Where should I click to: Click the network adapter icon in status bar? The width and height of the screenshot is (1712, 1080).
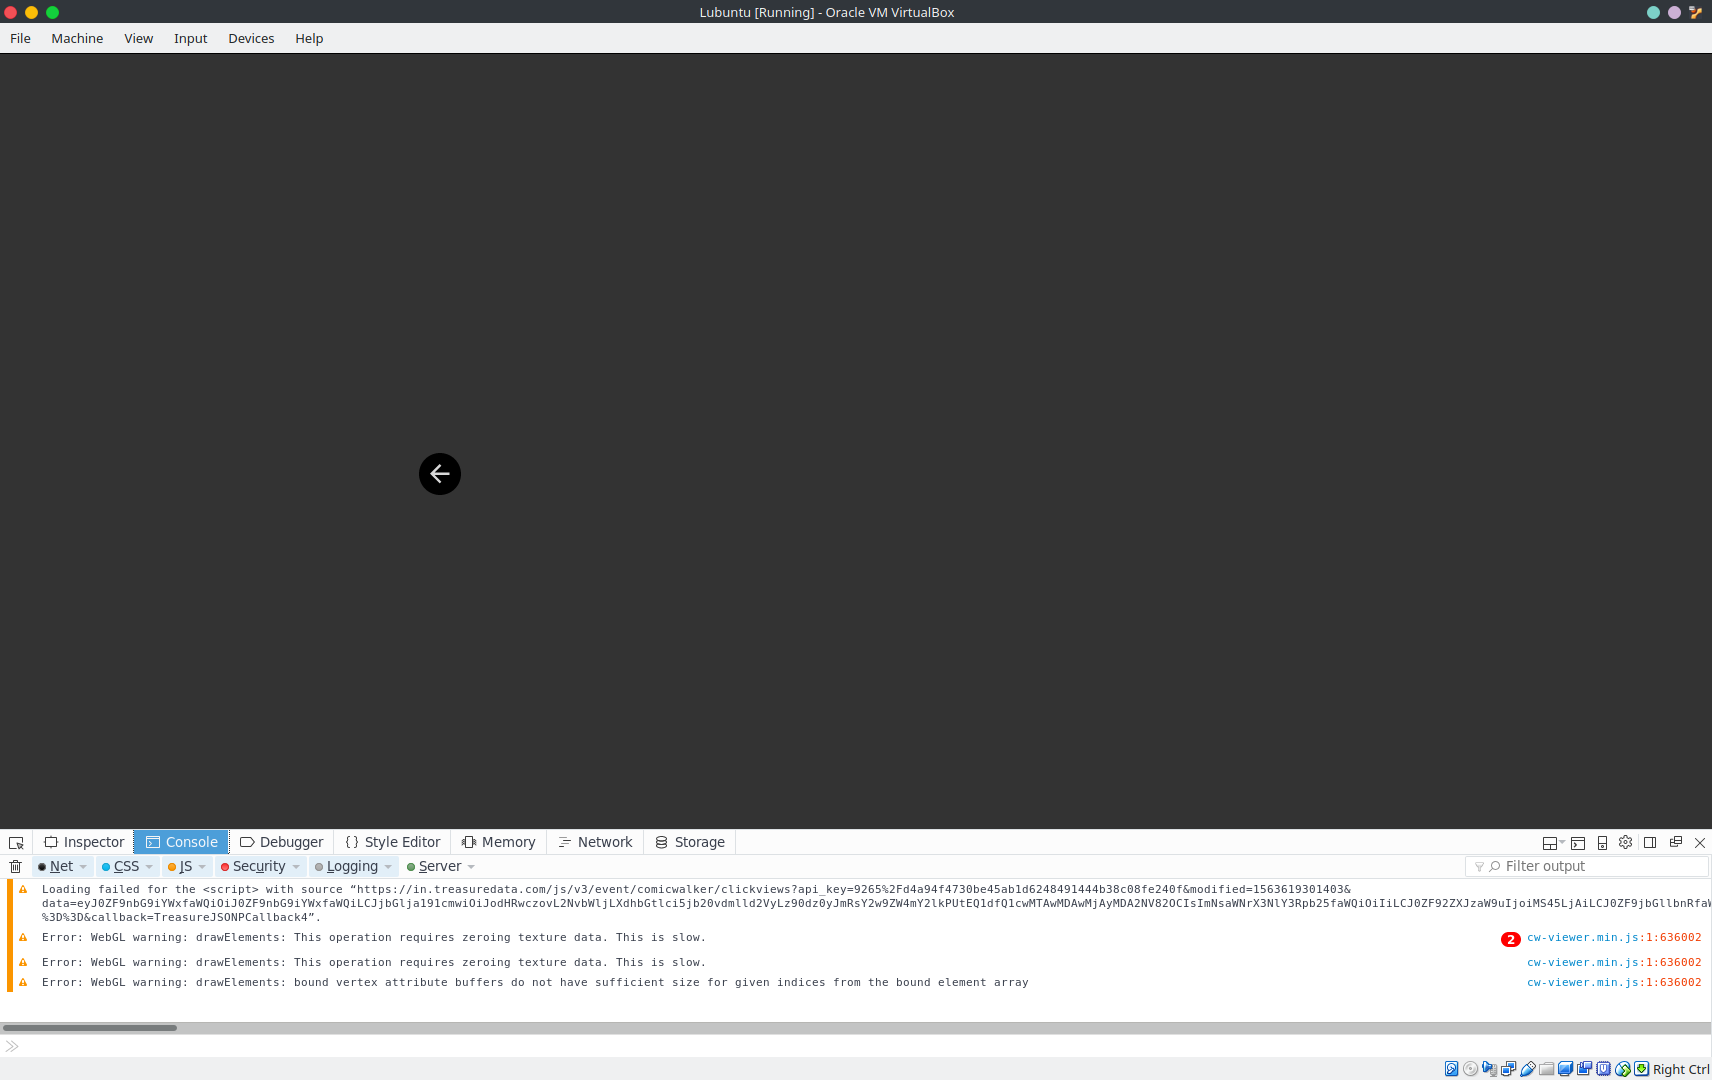click(x=1509, y=1069)
